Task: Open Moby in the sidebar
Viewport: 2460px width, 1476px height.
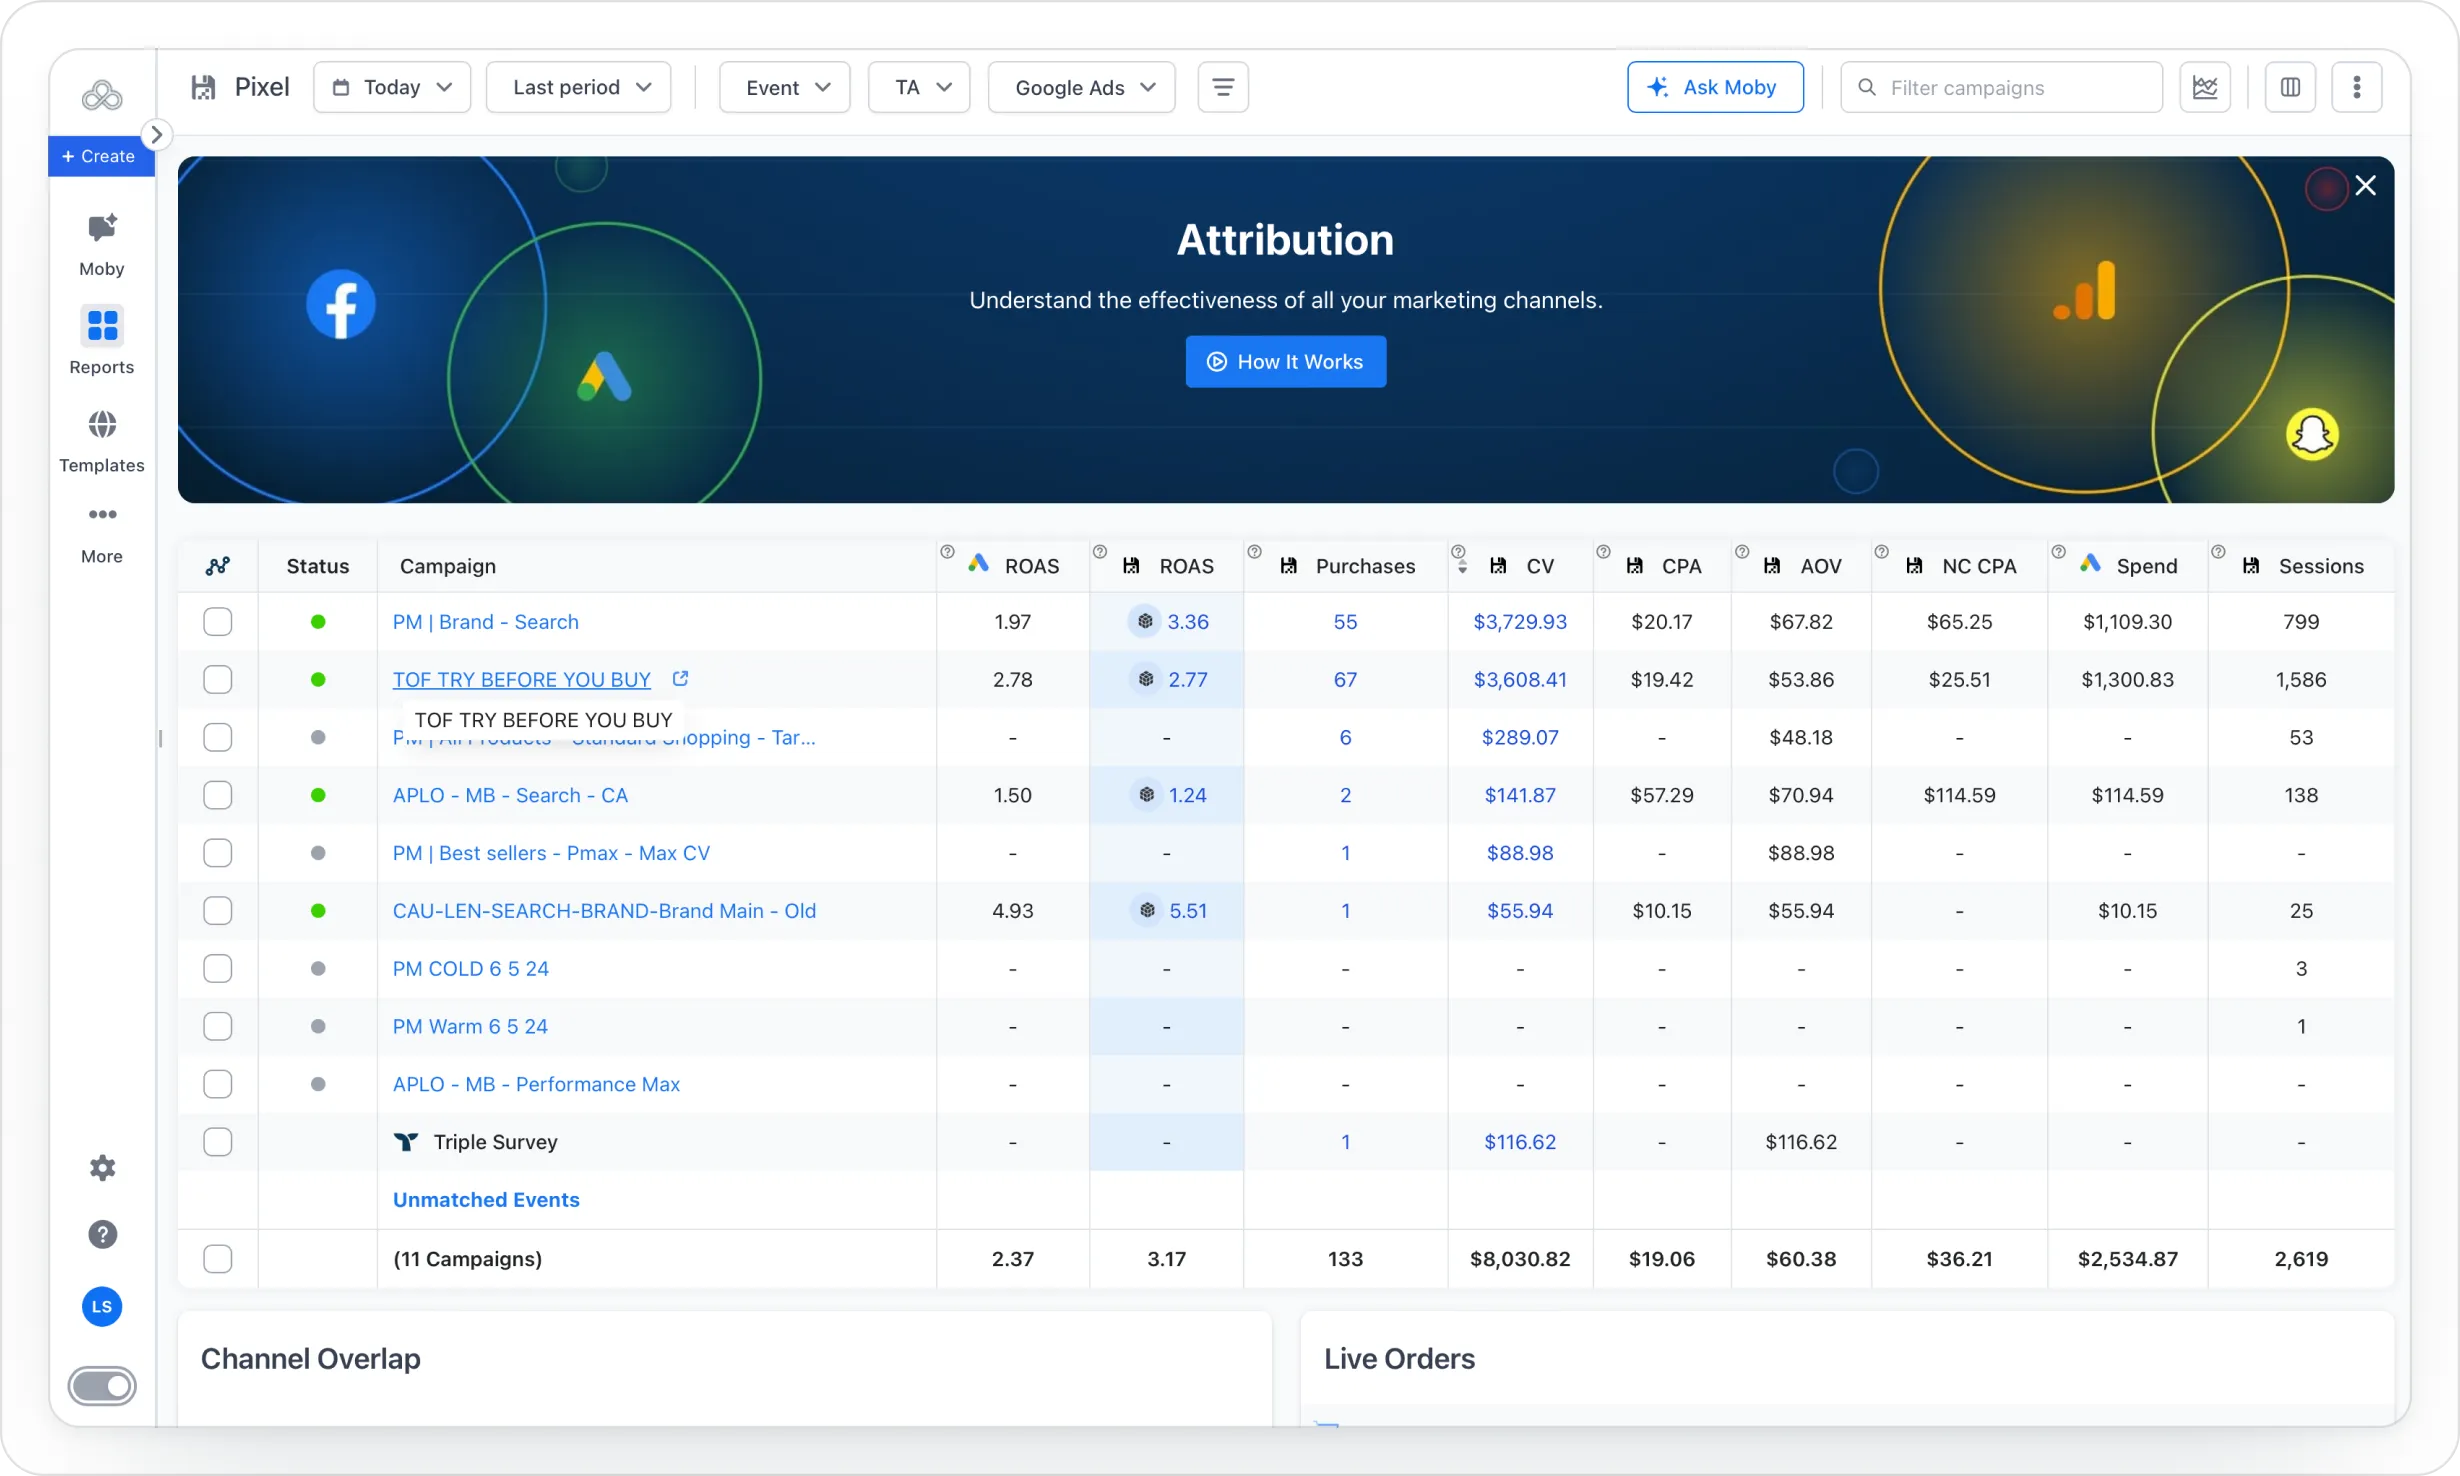Action: 101,243
